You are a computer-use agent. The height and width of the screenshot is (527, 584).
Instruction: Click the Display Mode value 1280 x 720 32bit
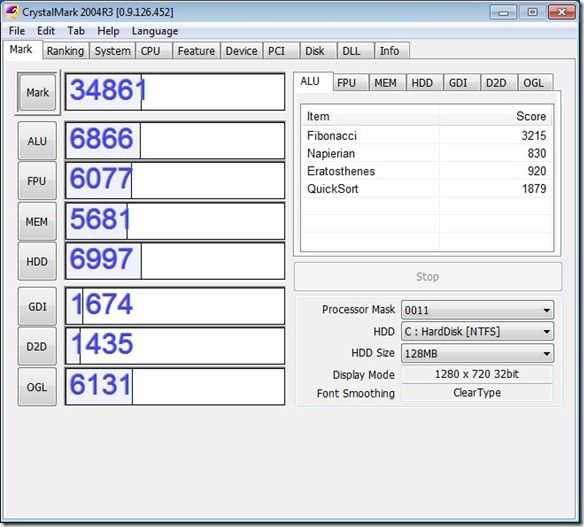477,374
